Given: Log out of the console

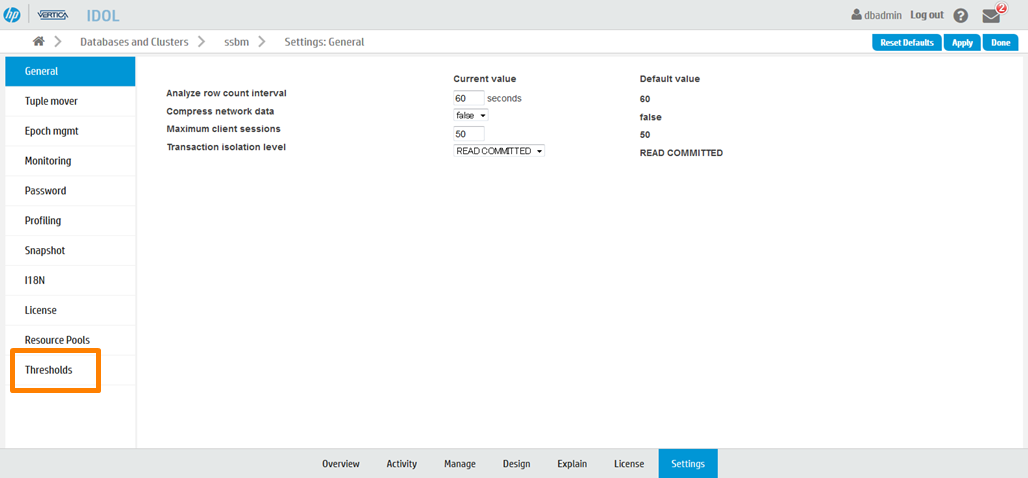Looking at the screenshot, I should [x=926, y=15].
